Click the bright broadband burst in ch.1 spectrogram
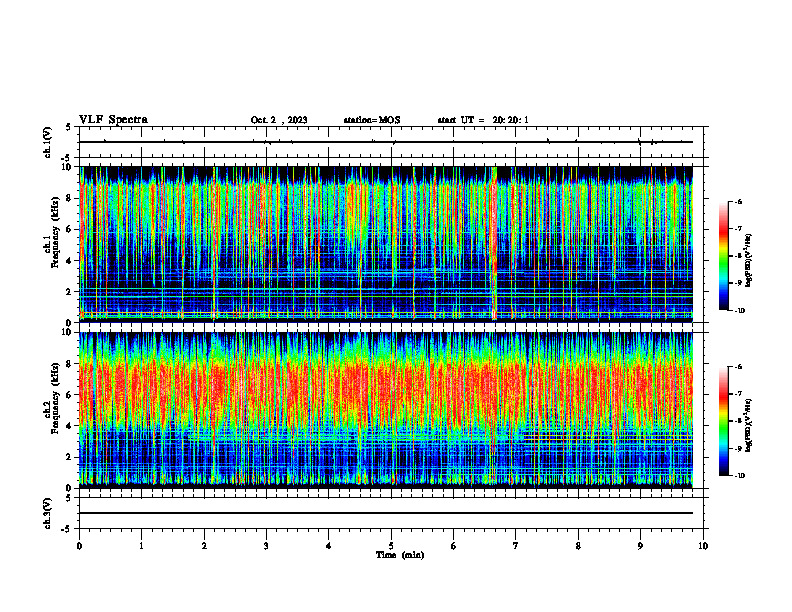Viewport: 792px width, 612px height. click(494, 243)
